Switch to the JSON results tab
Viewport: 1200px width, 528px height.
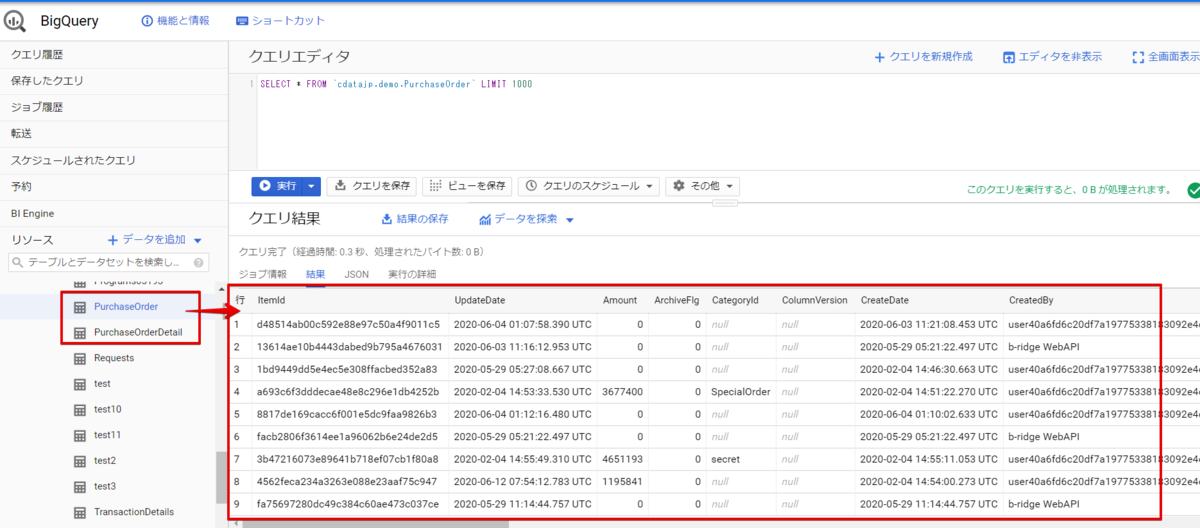coord(357,274)
